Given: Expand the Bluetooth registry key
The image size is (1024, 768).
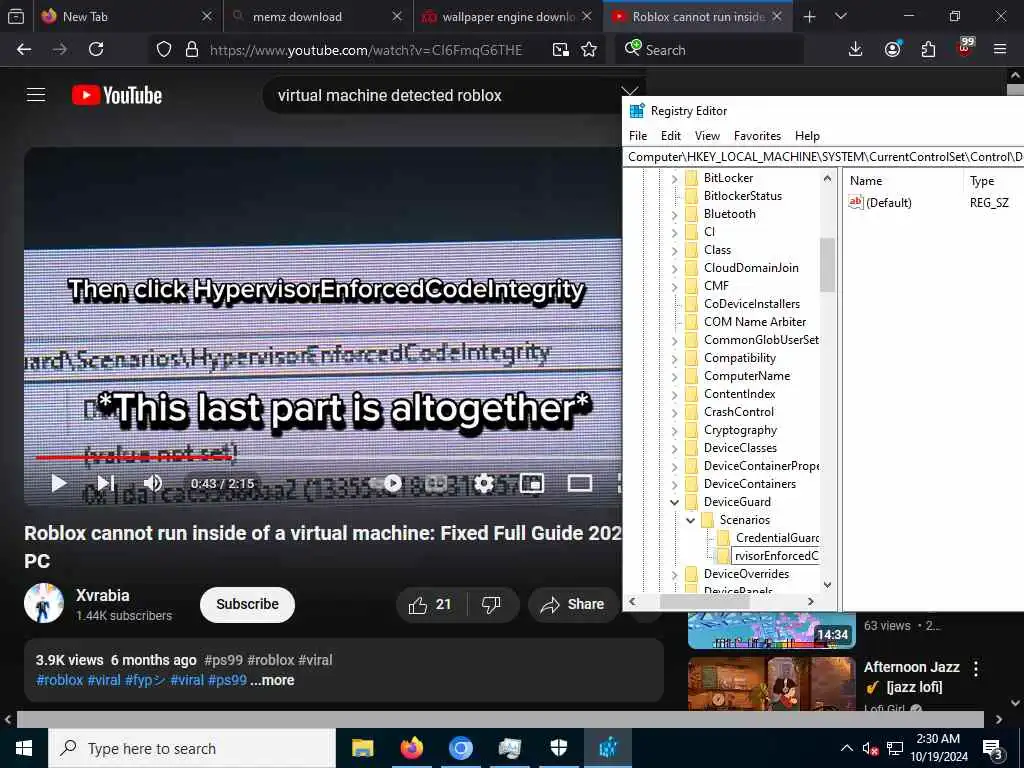Looking at the screenshot, I should 675,214.
